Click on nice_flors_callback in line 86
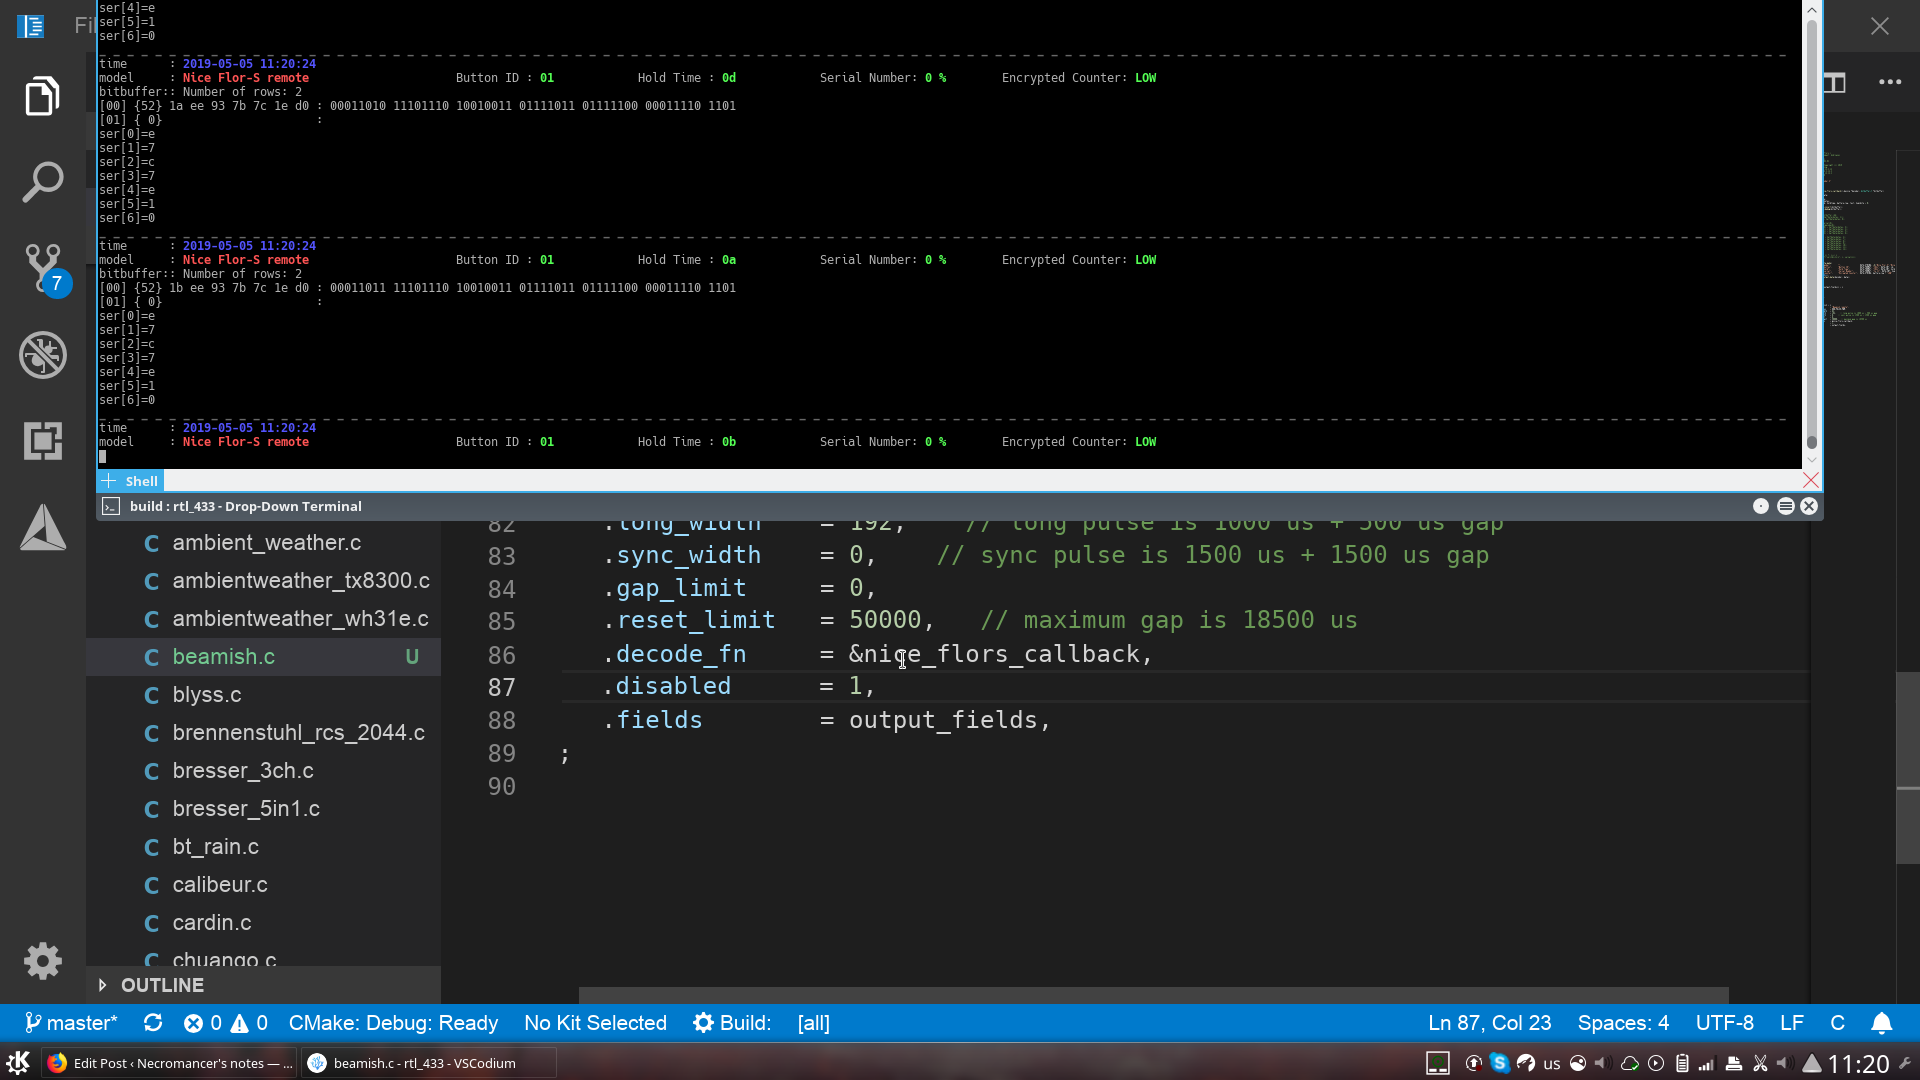Screen dimensions: 1920x1080 tap(1001, 654)
